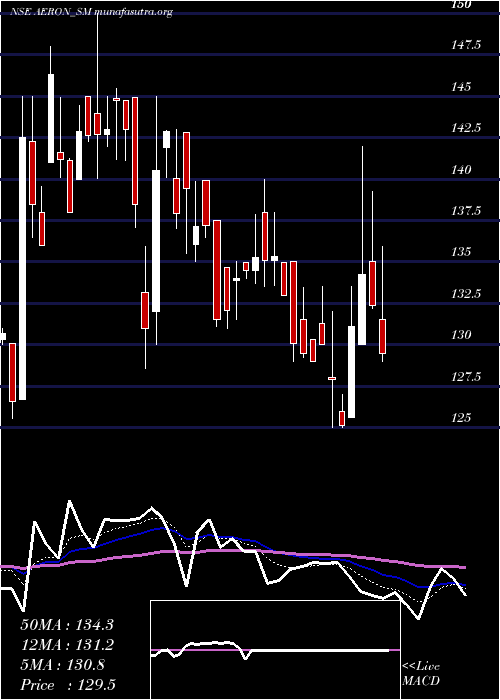Click the 127.5 price axis label

click(464, 377)
